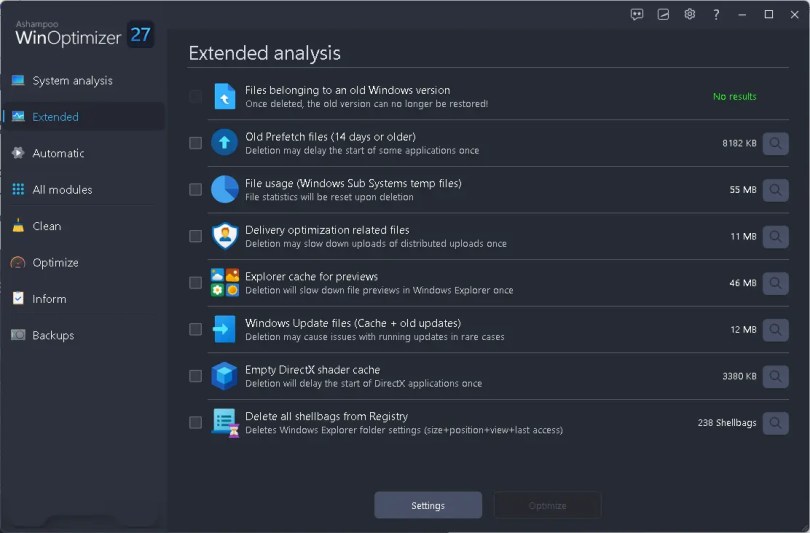Click the WinOptimizer 27 logo

pos(84,34)
